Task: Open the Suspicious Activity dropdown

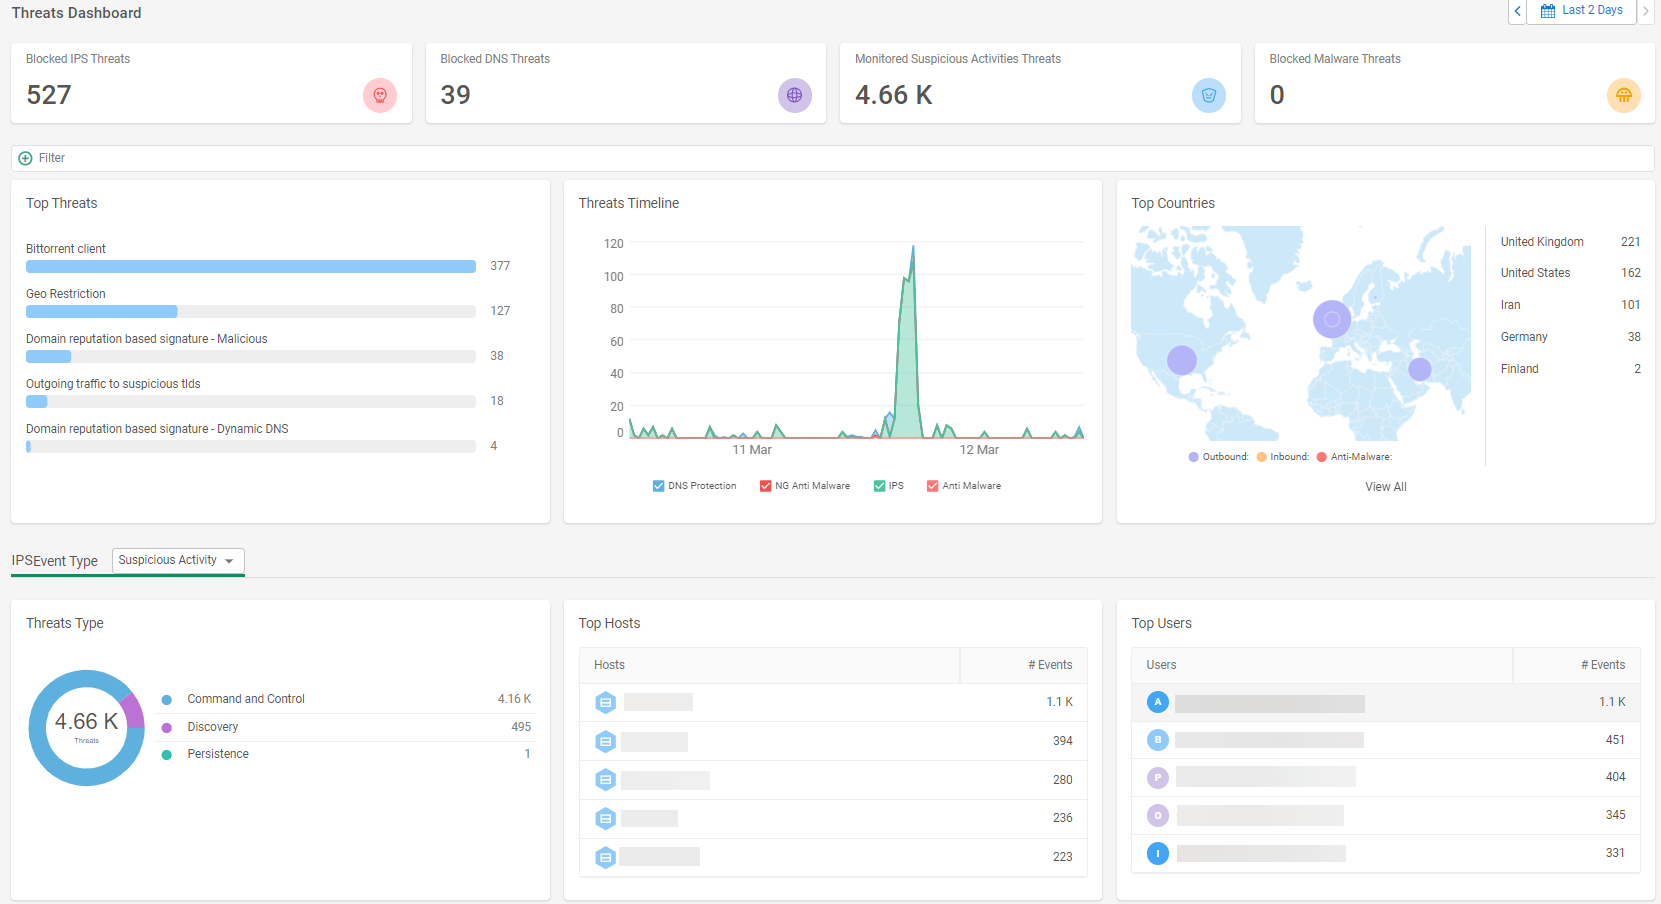Action: coord(177,560)
